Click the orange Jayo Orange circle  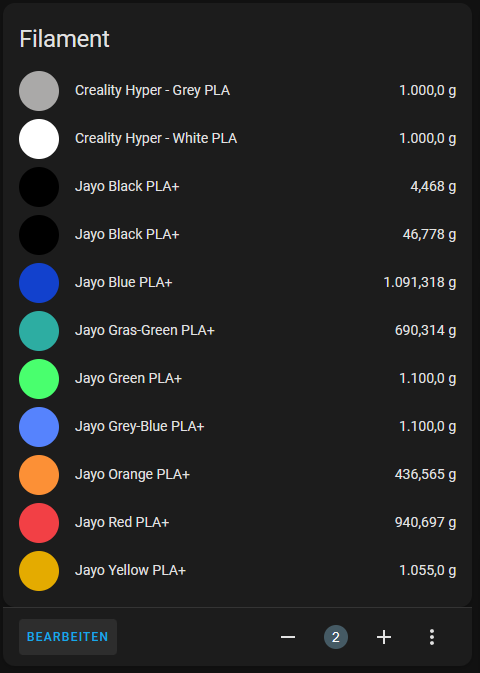click(x=39, y=475)
